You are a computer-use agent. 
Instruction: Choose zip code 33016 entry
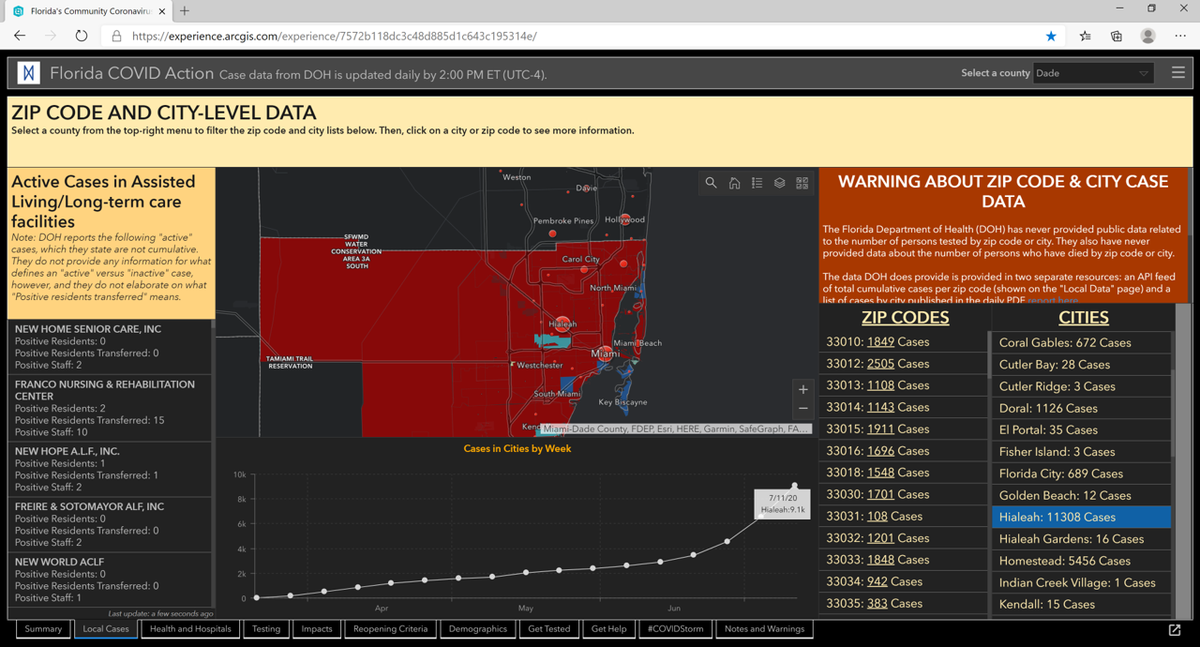(903, 451)
